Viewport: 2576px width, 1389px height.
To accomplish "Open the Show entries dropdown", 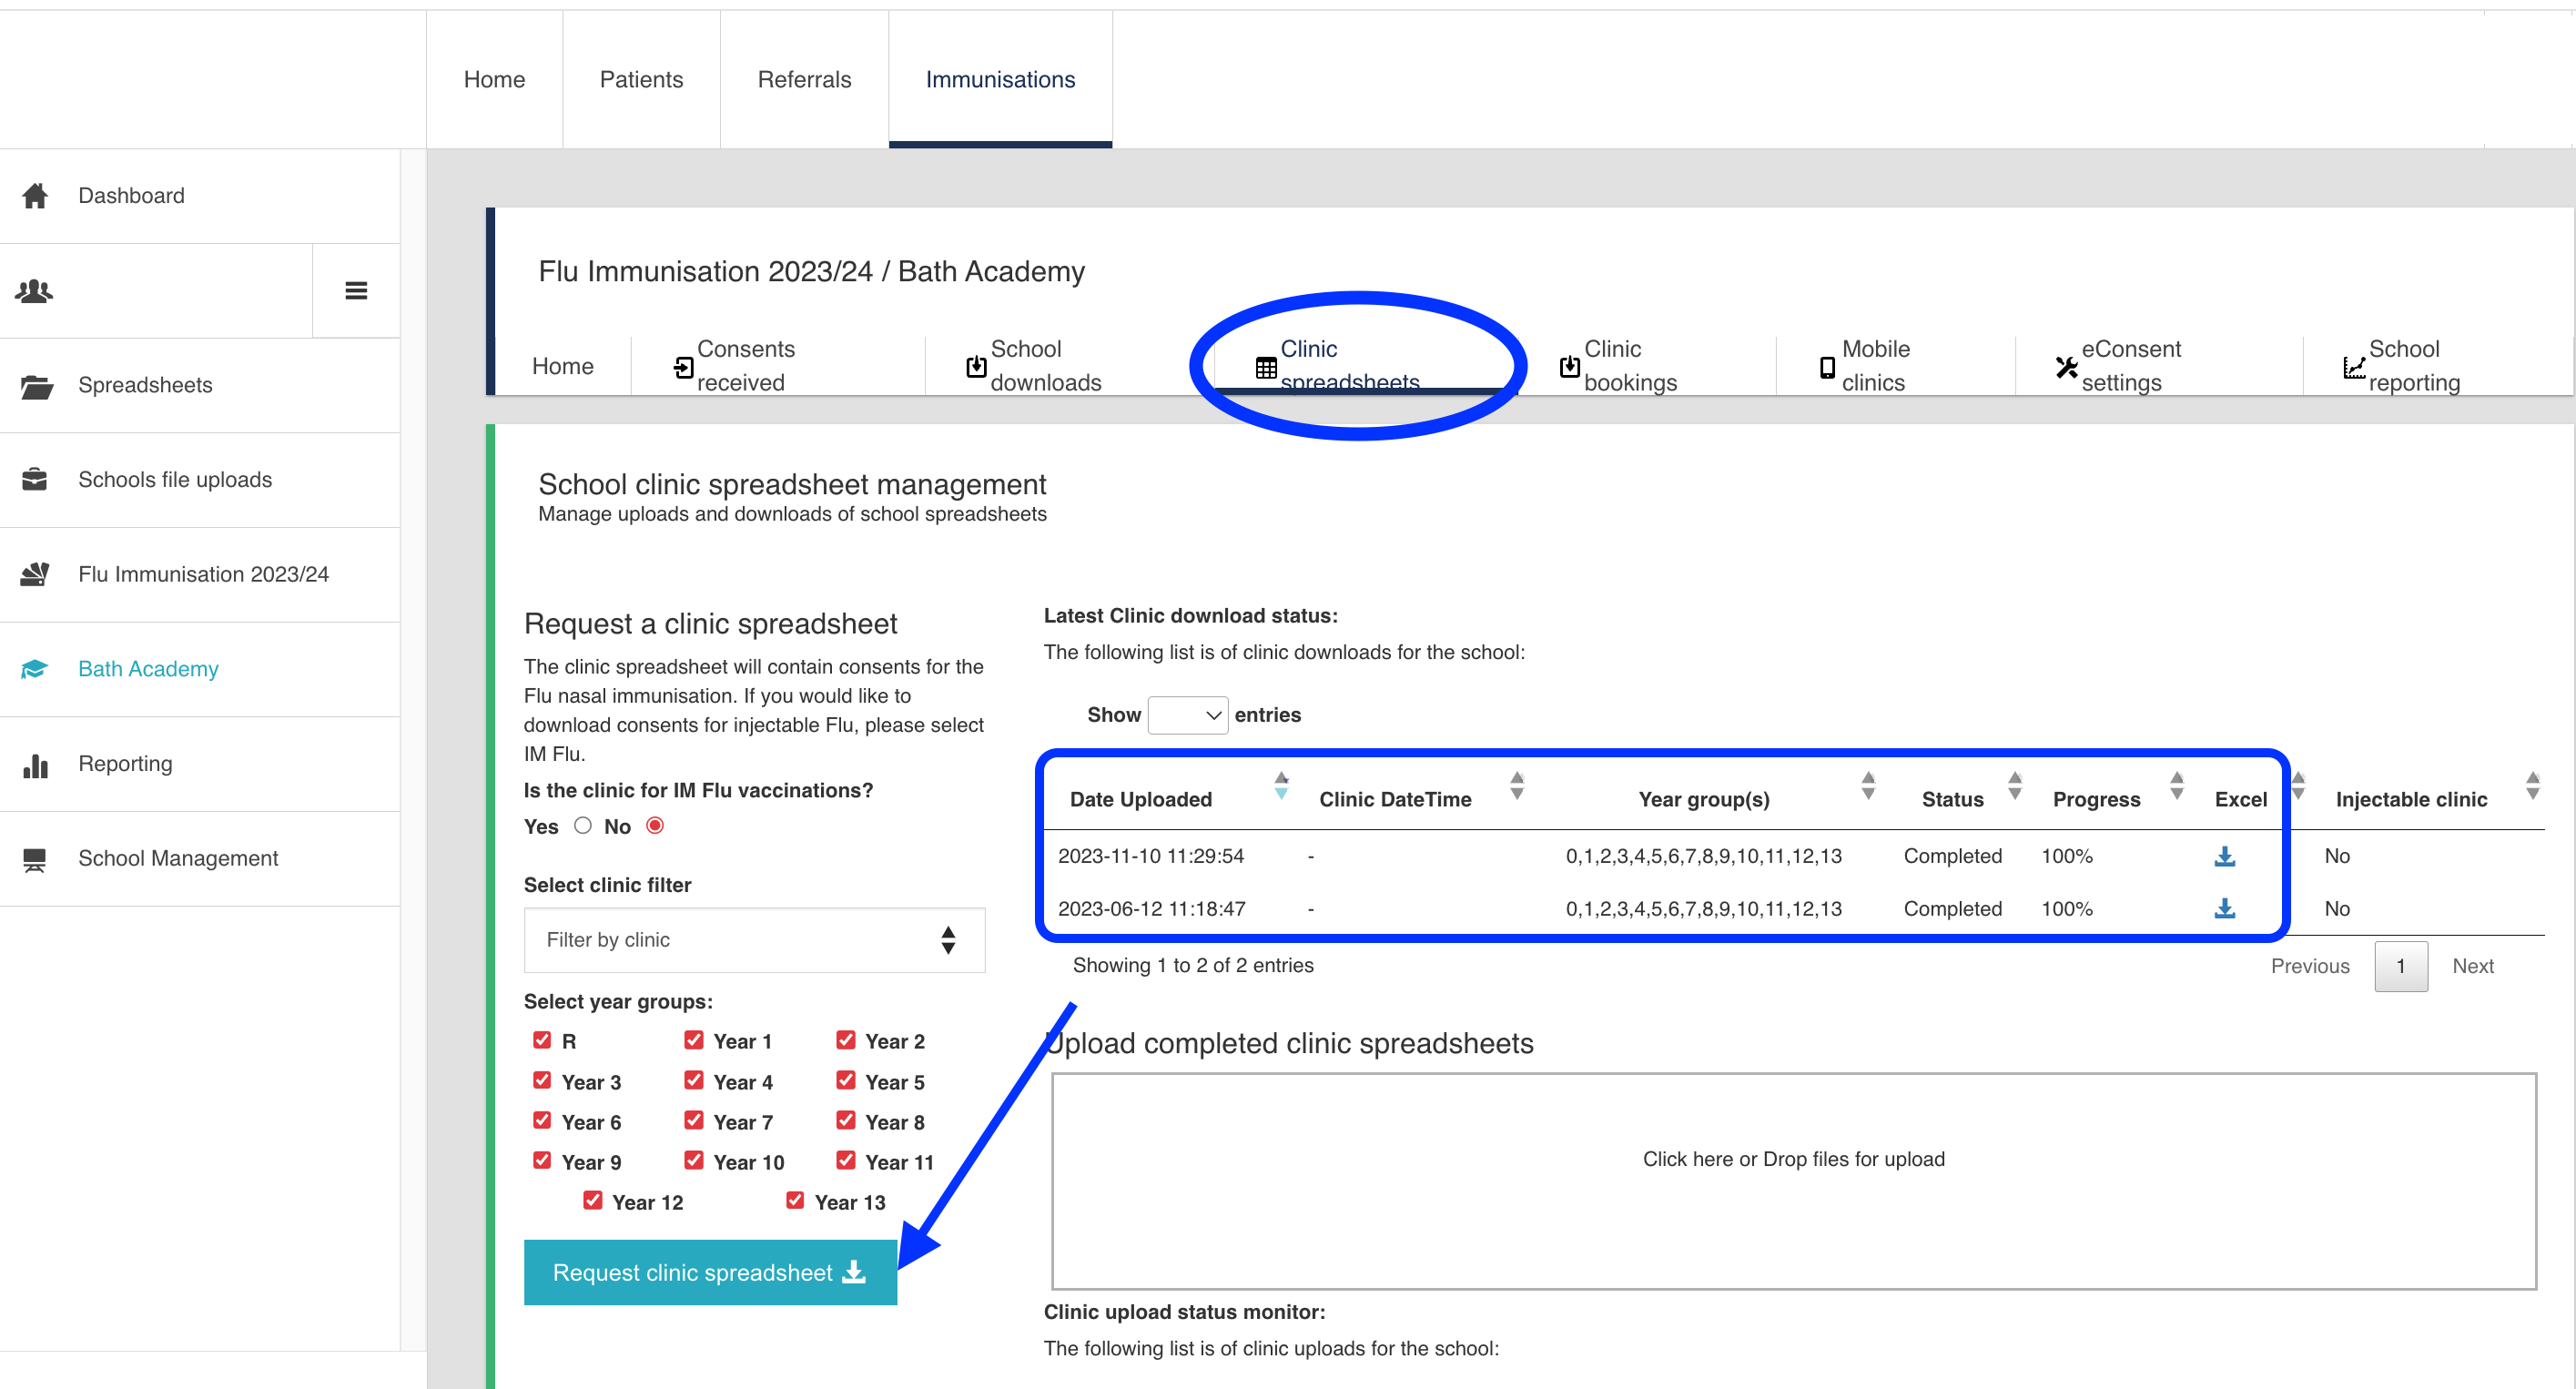I will click(x=1187, y=715).
